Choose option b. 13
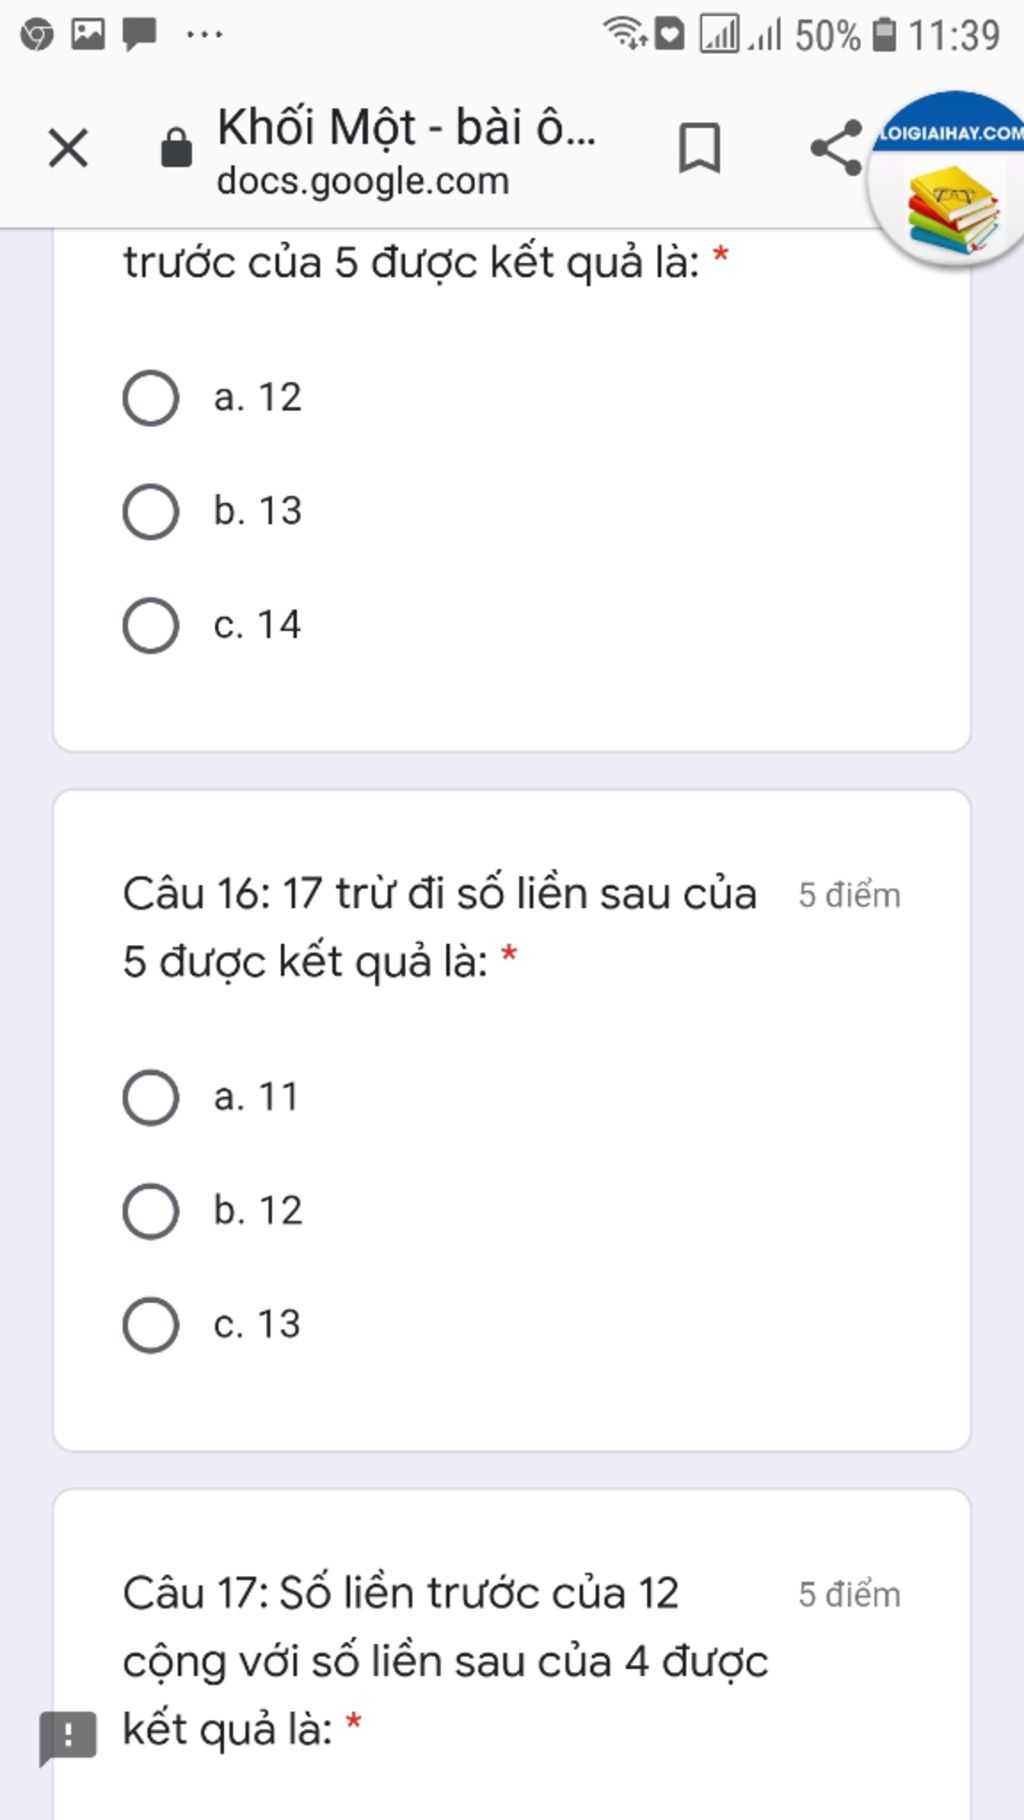This screenshot has width=1024, height=1820. [212, 512]
